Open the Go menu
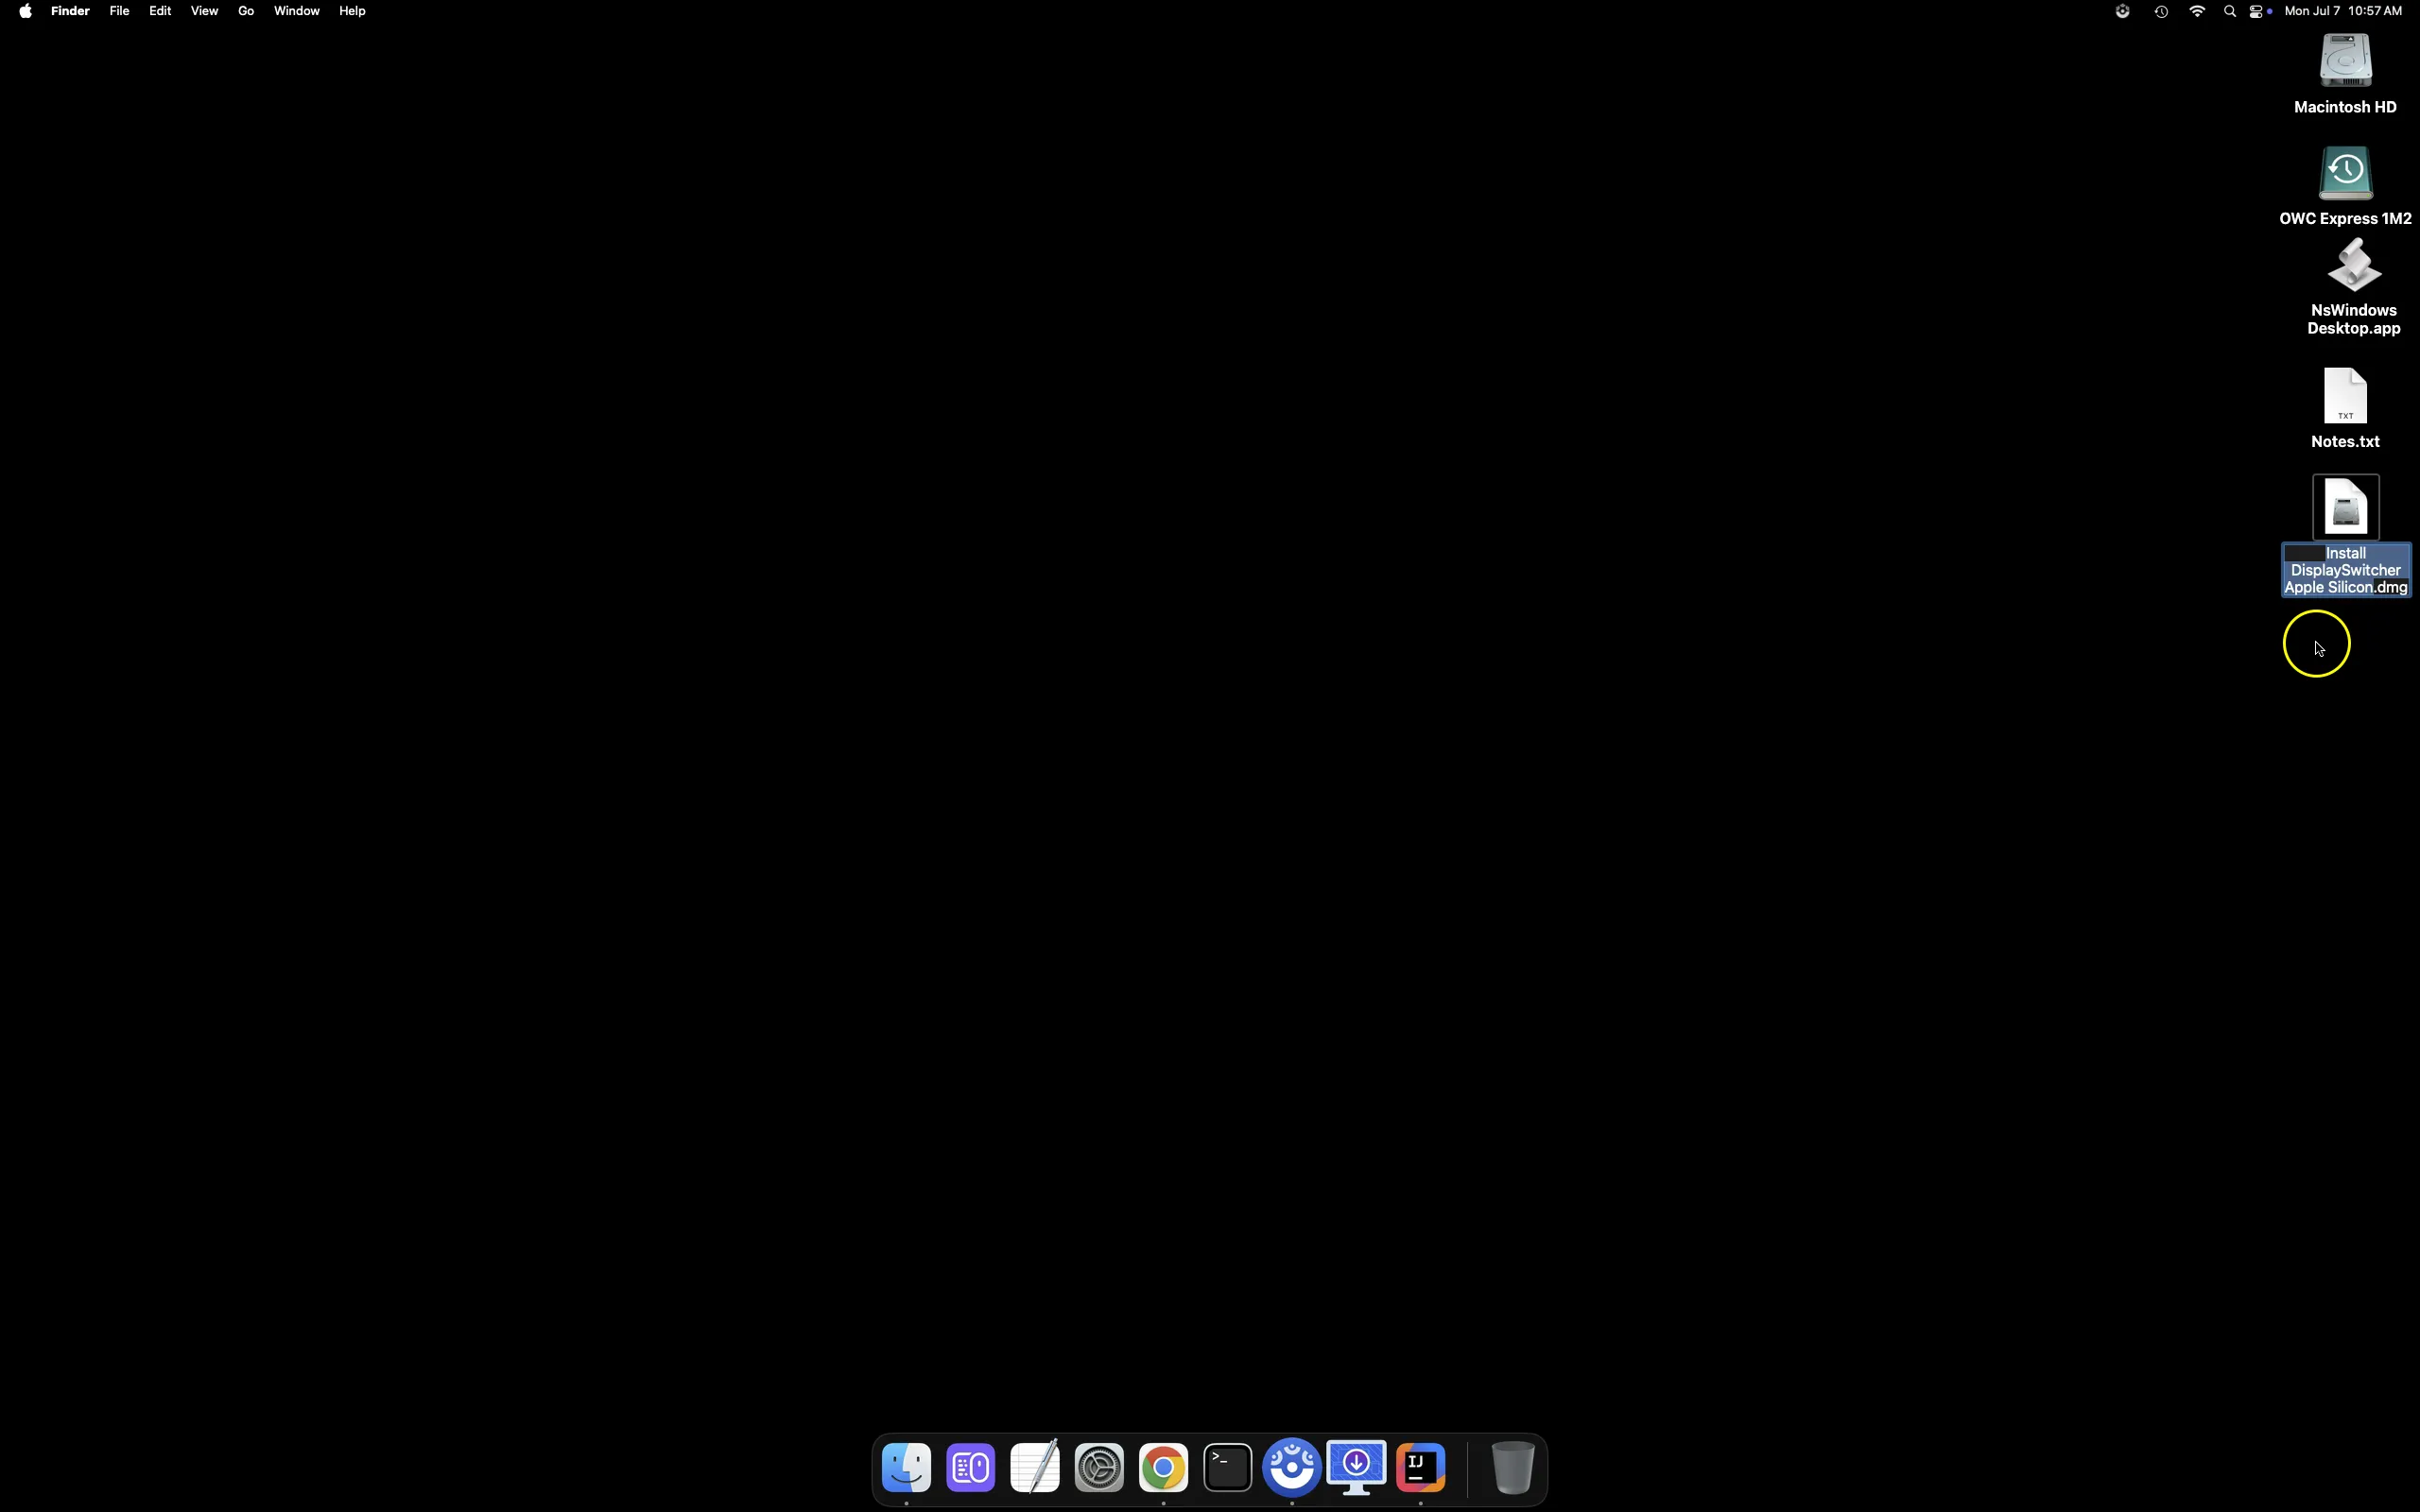The image size is (2420, 1512). [247, 11]
